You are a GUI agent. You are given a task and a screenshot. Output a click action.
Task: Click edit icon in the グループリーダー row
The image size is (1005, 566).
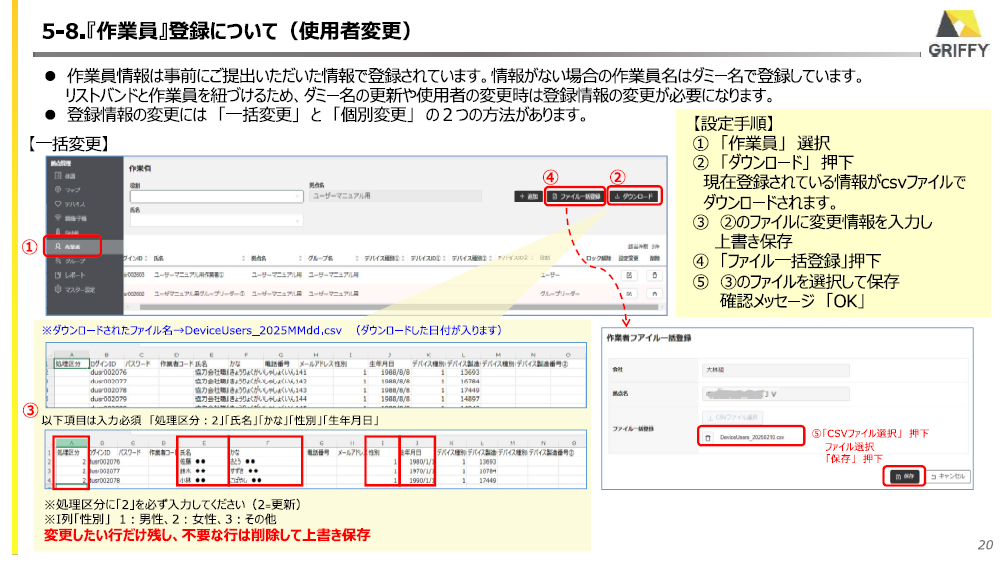pyautogui.click(x=629, y=294)
